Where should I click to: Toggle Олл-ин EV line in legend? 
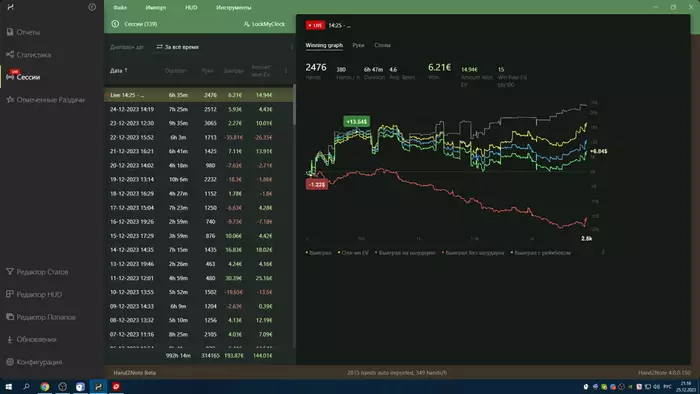pyautogui.click(x=354, y=253)
